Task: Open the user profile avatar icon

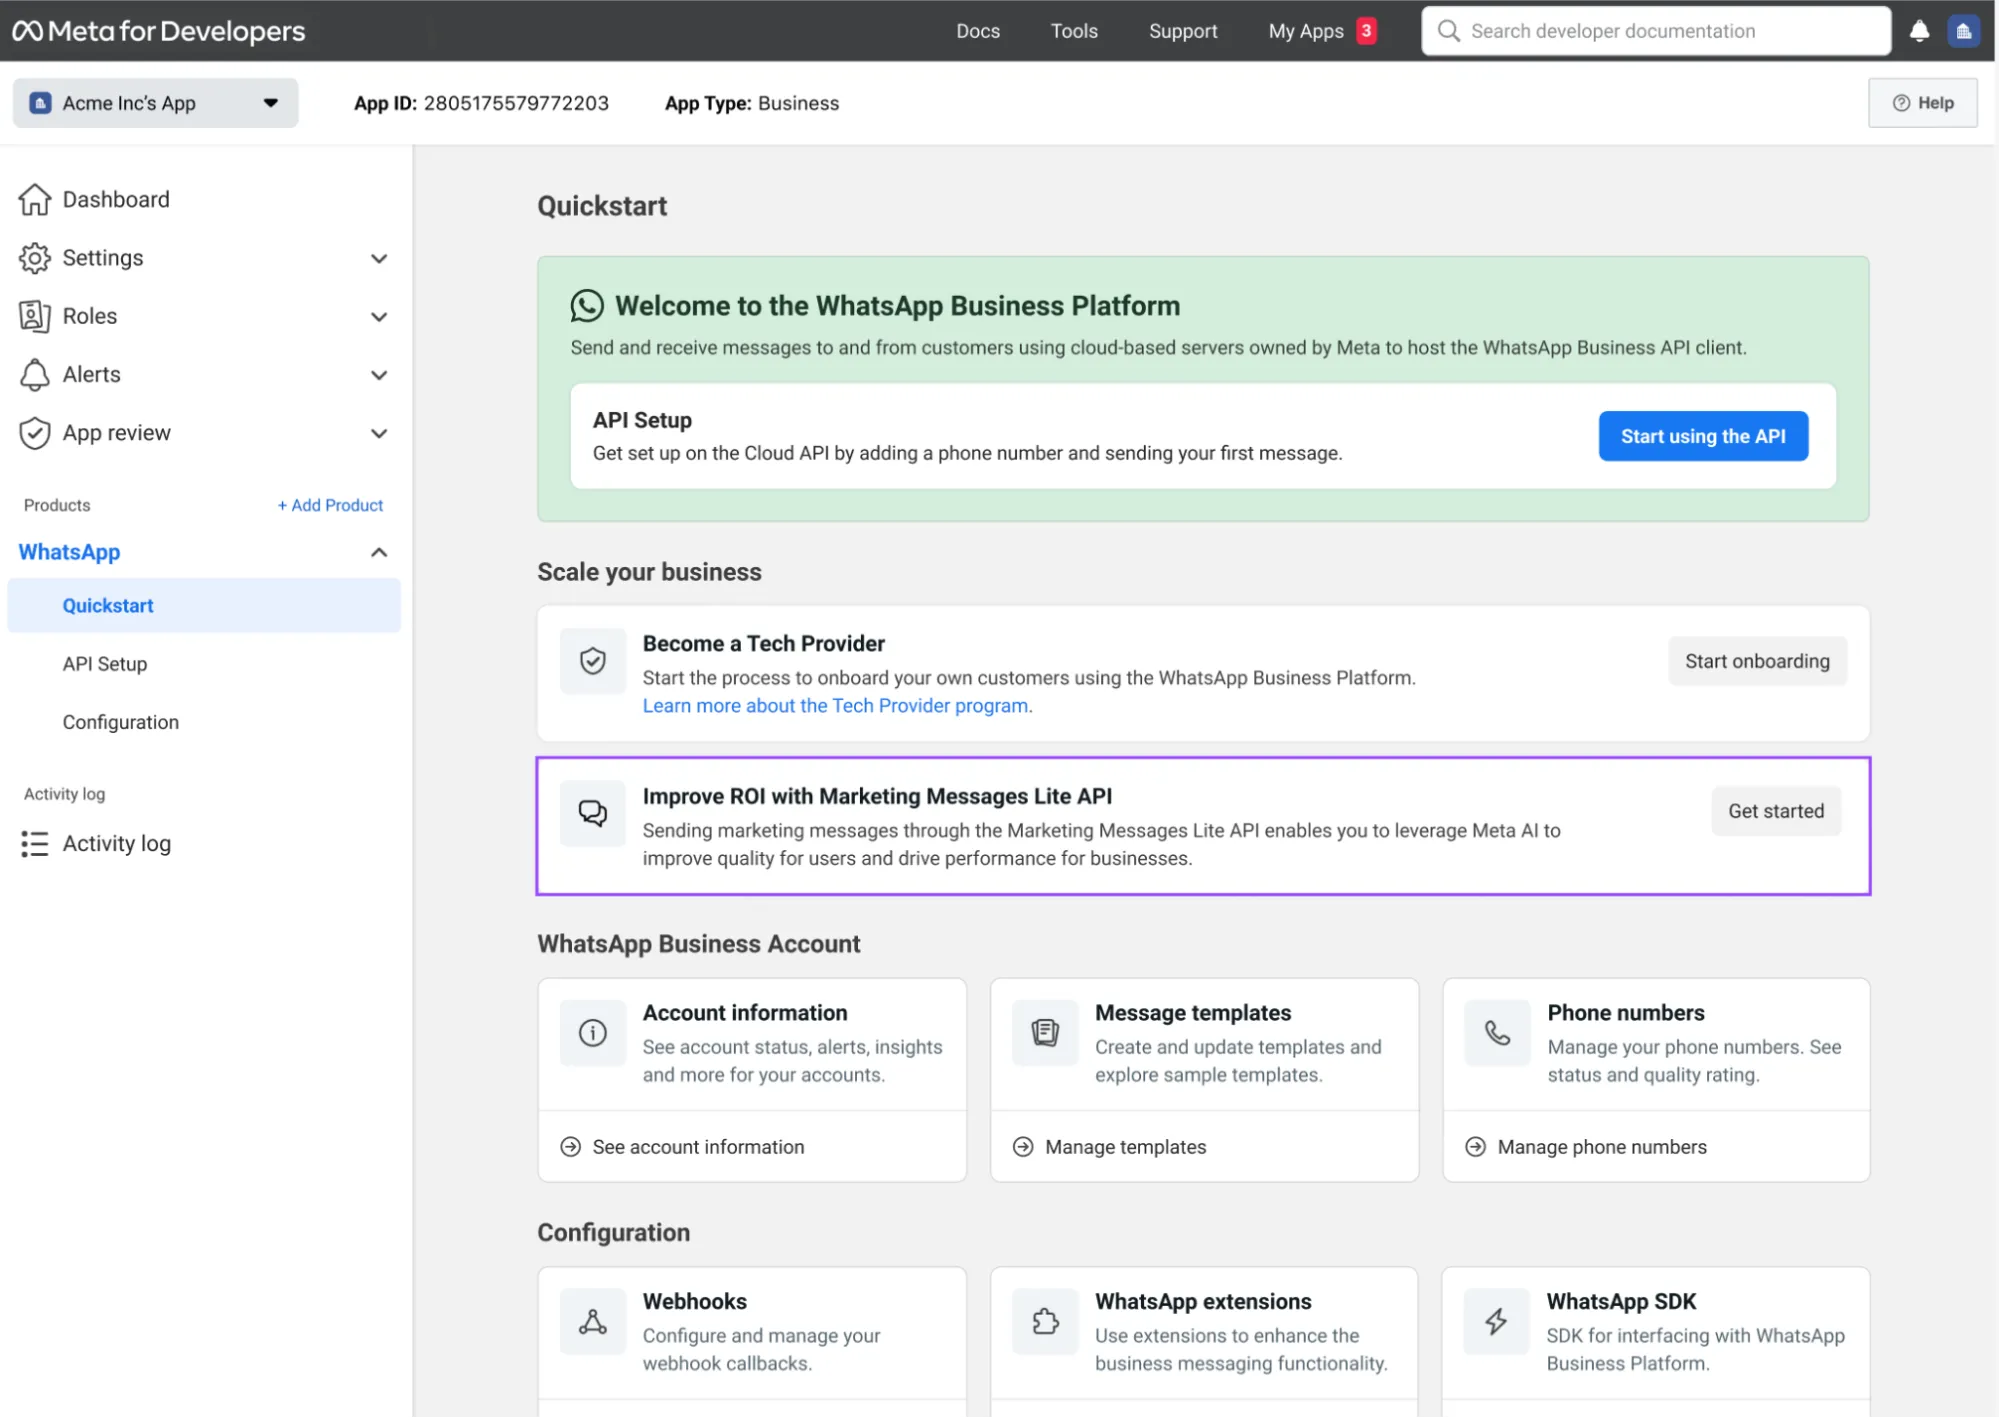Action: (1963, 31)
